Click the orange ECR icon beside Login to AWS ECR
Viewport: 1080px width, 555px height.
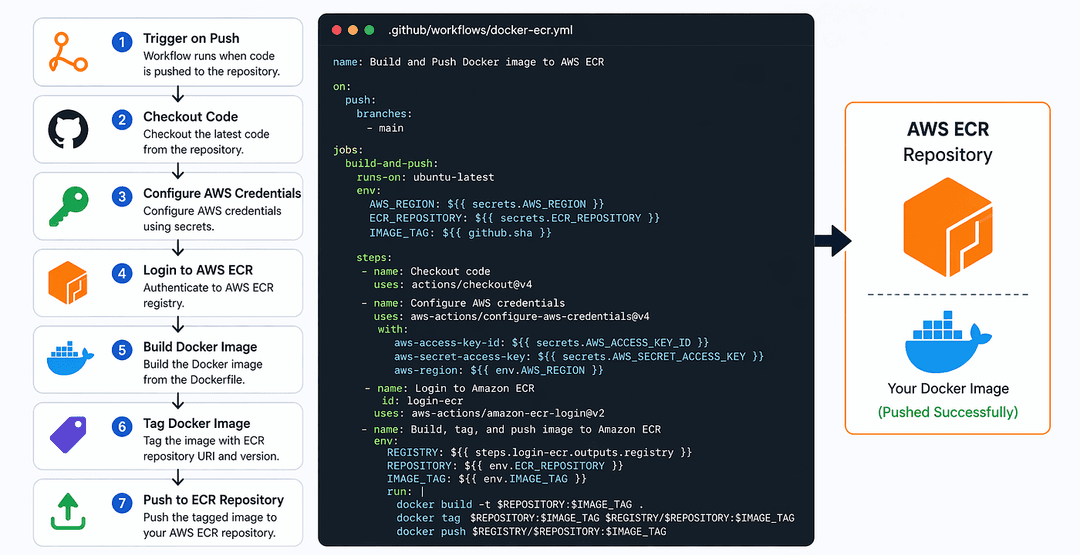68,283
